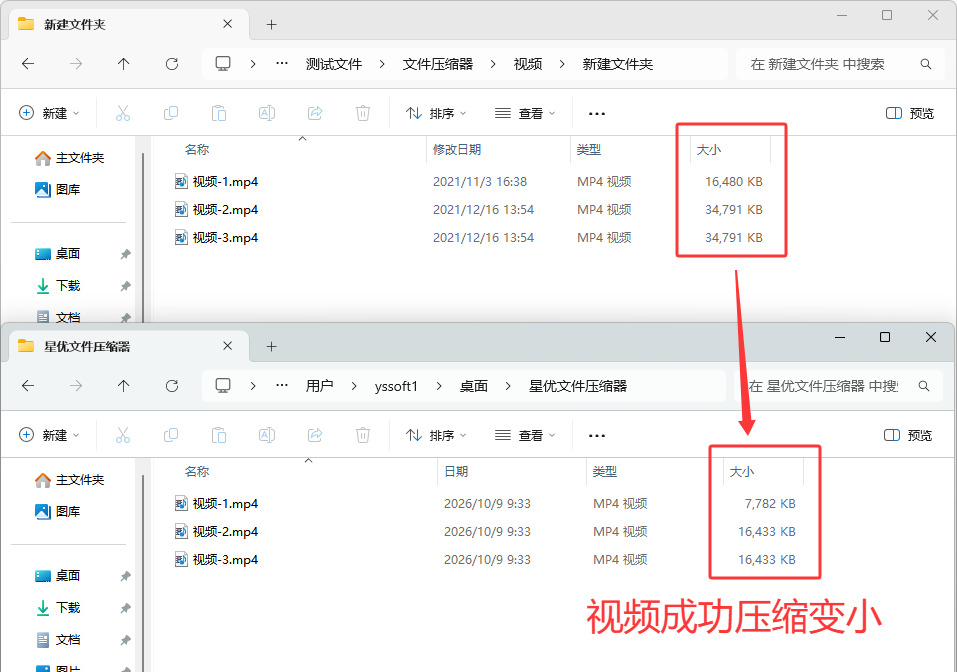The width and height of the screenshot is (957, 672).
Task: Click the Rename icon in the 新建文件夹 window
Action: pos(267,113)
